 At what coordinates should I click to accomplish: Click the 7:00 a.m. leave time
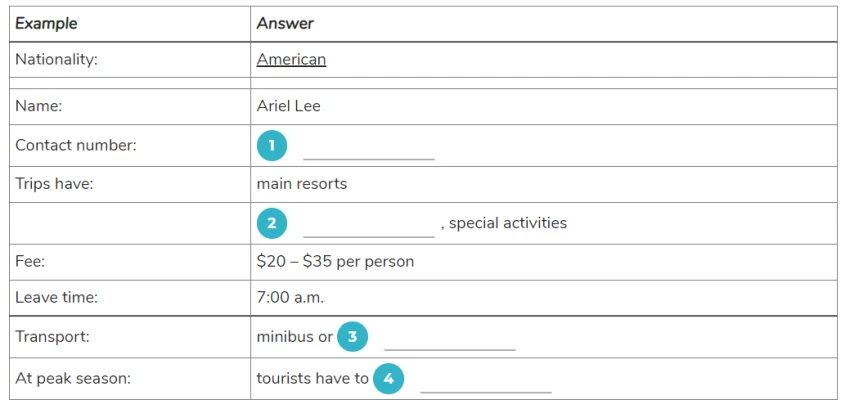pos(290,298)
